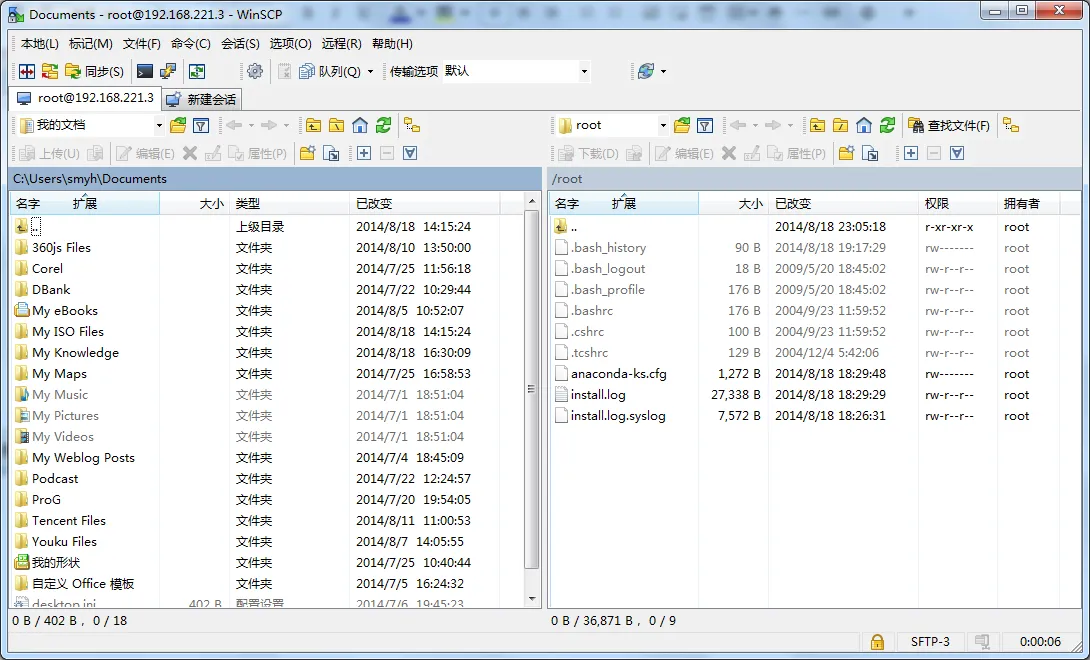The width and height of the screenshot is (1090, 660).
Task: Click the remote /root path bar
Action: [814, 179]
